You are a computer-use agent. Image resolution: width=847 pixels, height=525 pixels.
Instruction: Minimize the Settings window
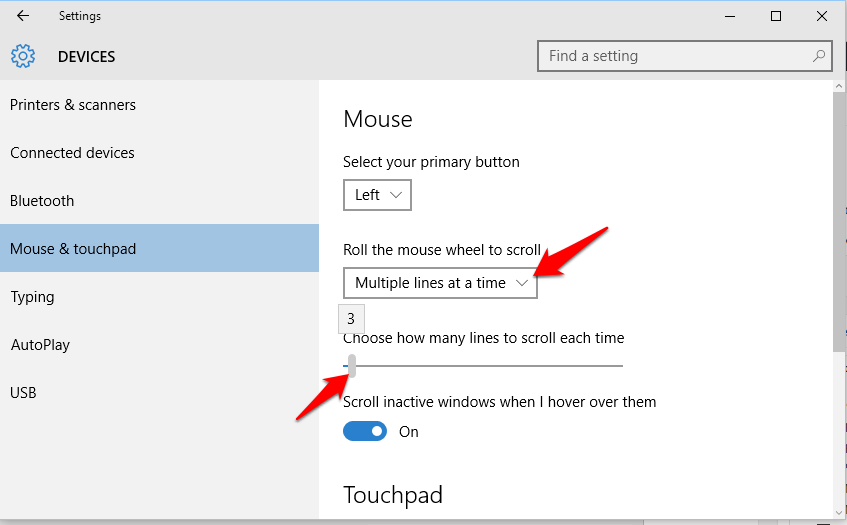point(730,16)
